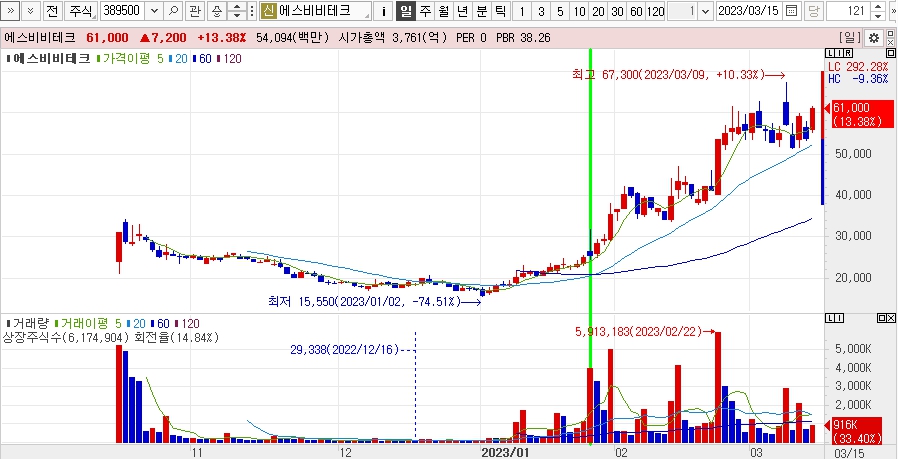Click the candle count field 121
Screen dimensions: 898x459
pos(849,10)
